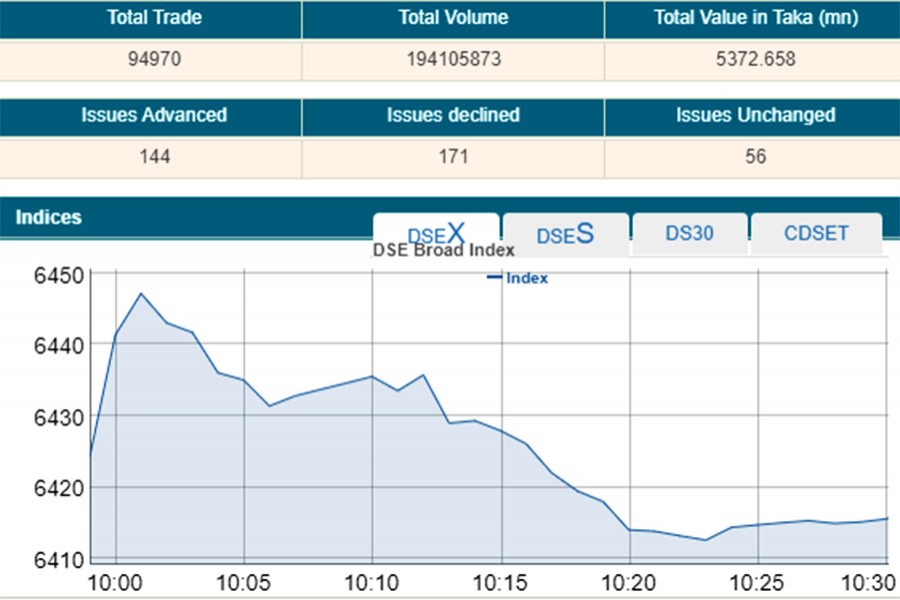This screenshot has width=900, height=600.
Task: Select the Issues Advanced header
Action: point(153,115)
